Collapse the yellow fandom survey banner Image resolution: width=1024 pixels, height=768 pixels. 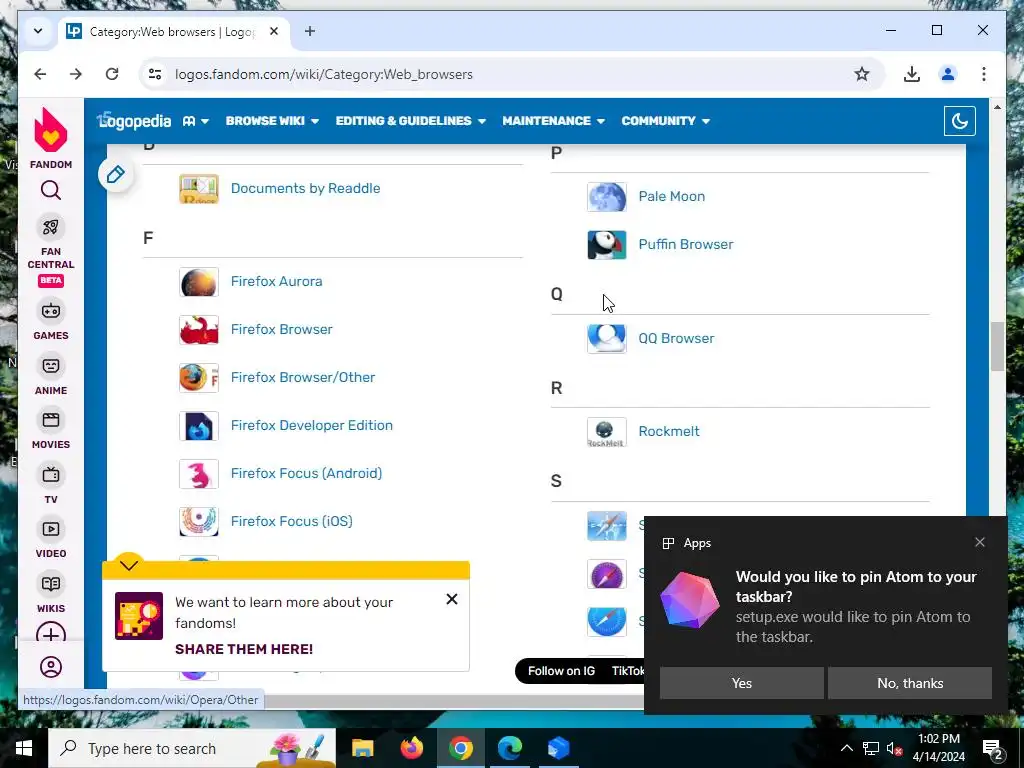pyautogui.click(x=129, y=565)
